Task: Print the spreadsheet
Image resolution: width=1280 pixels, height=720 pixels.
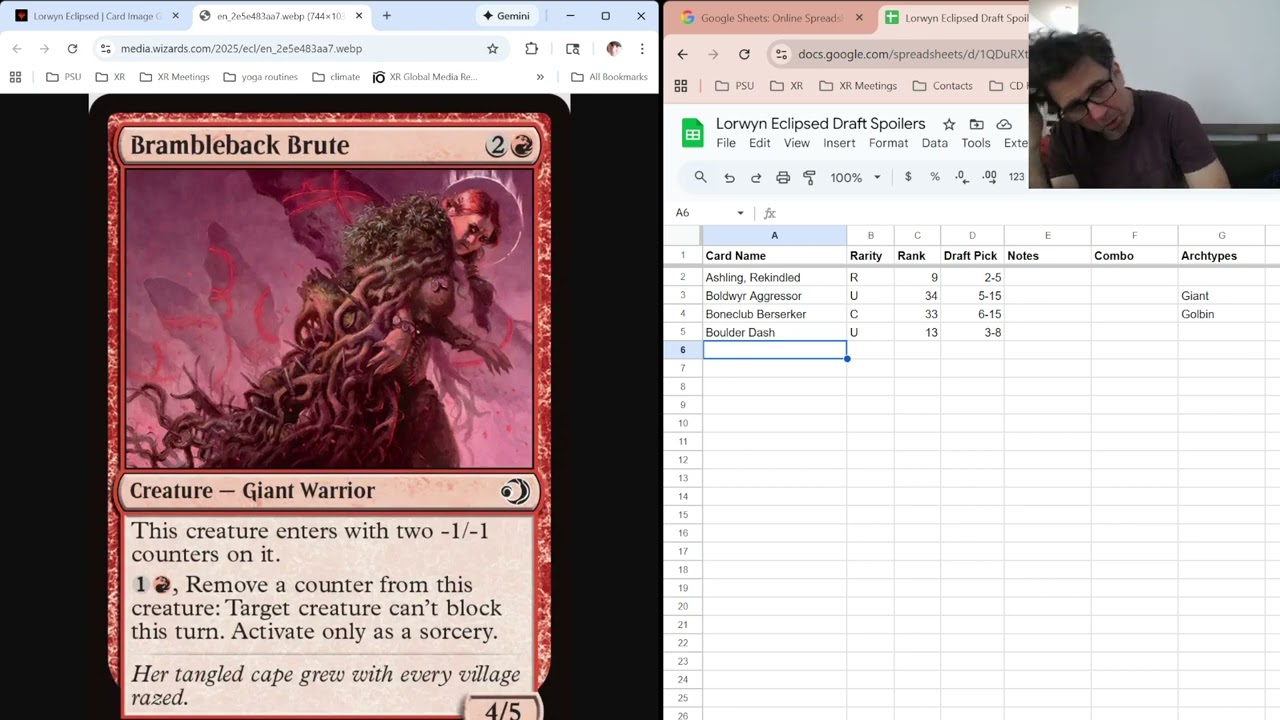Action: [783, 177]
